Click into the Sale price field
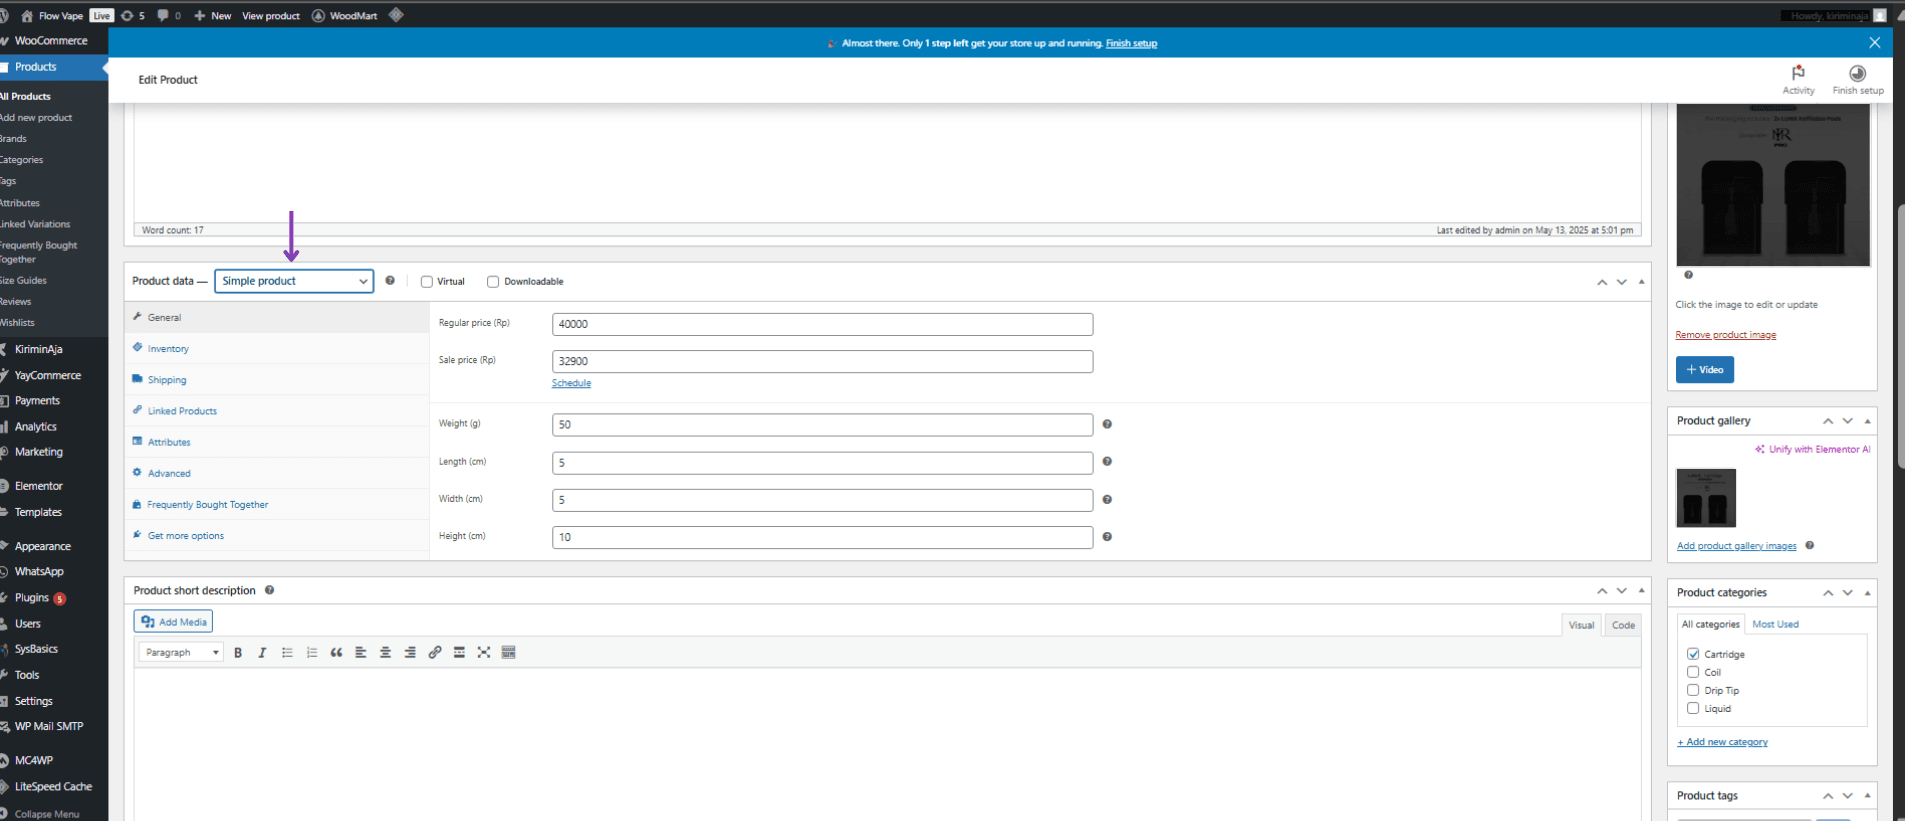This screenshot has height=821, width=1905. 822,361
